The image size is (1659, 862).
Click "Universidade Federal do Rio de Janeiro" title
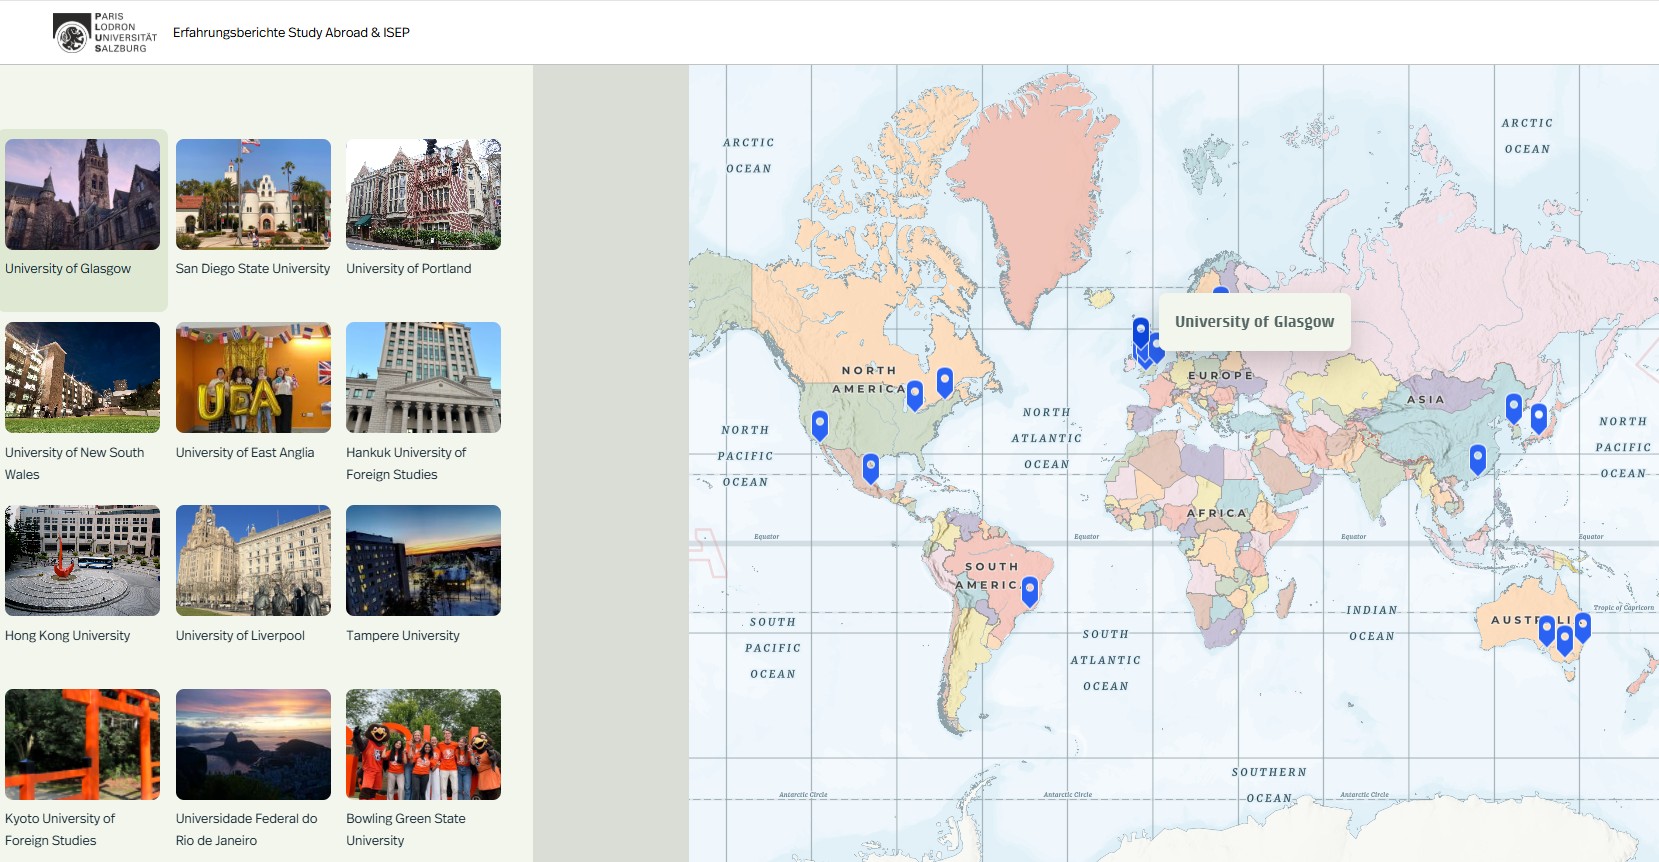coord(247,830)
